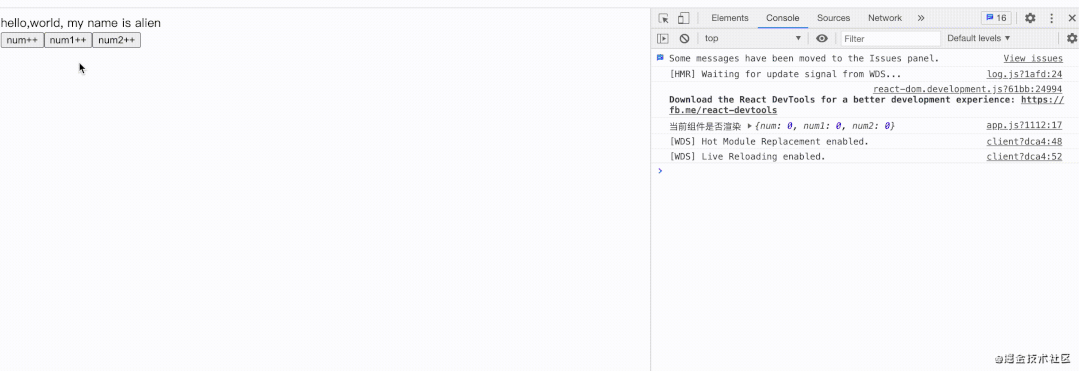Expand the logged num object triangle

(749, 126)
